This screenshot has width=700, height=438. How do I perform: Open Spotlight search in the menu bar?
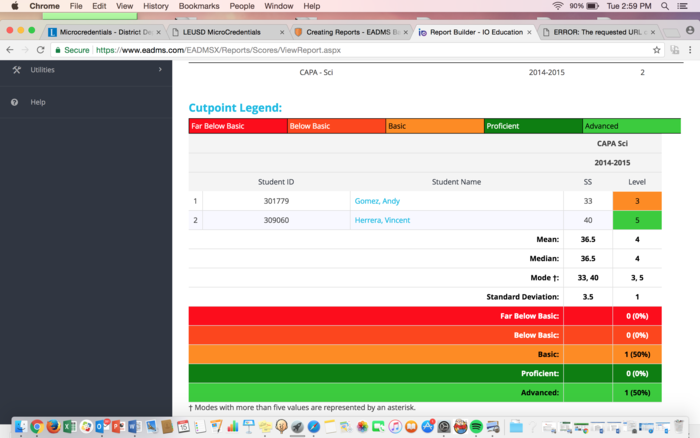click(666, 6)
